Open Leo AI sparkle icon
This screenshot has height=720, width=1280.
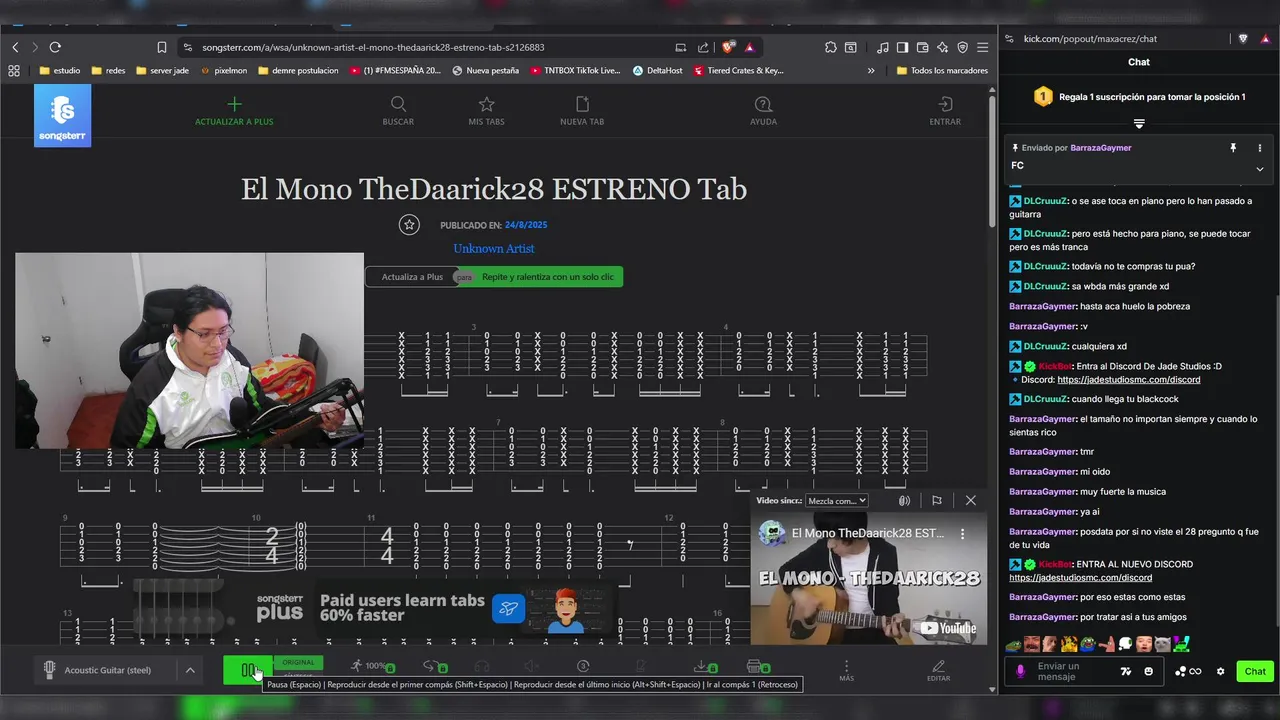click(x=942, y=47)
